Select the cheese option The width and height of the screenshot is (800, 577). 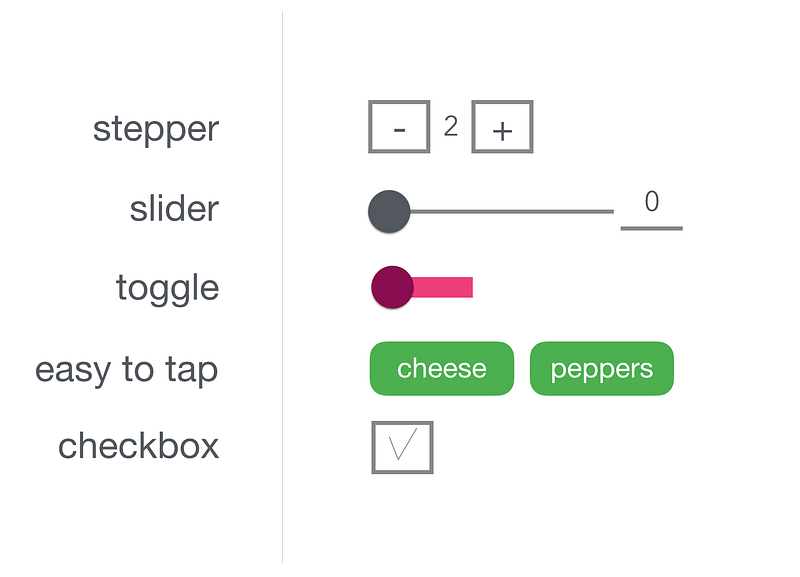(x=442, y=368)
